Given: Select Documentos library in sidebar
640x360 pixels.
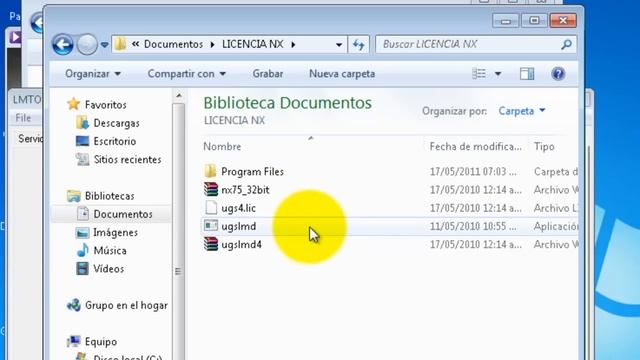Looking at the screenshot, I should [x=123, y=214].
